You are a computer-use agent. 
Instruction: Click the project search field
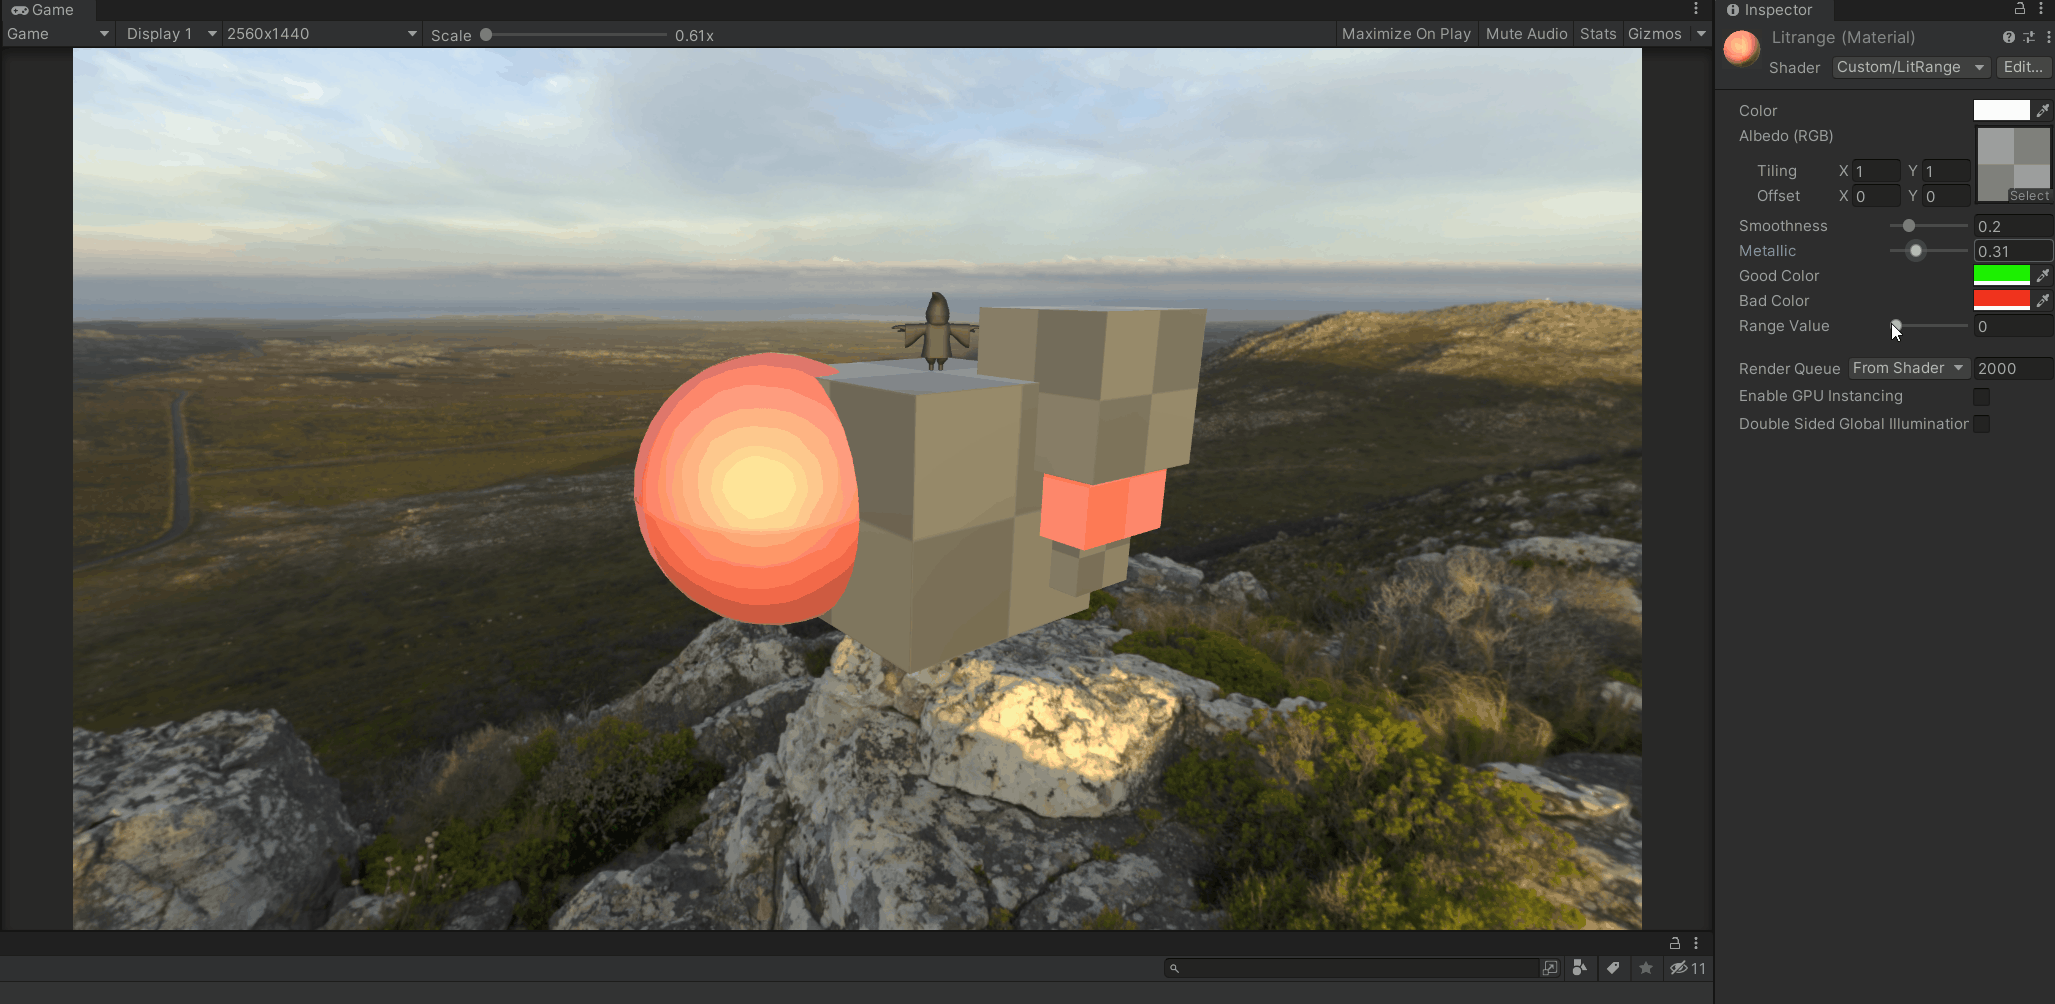click(x=1351, y=968)
